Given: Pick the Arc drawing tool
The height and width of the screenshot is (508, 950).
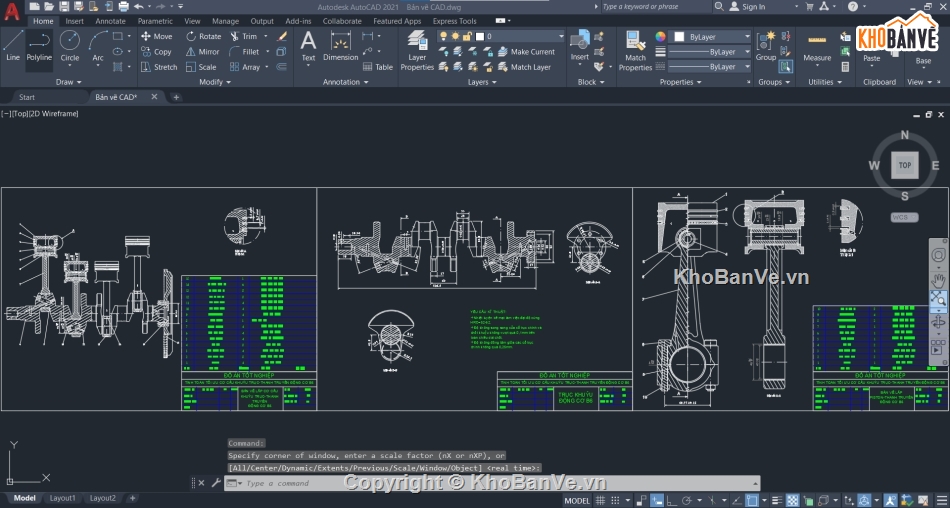Looking at the screenshot, I should 98,46.
